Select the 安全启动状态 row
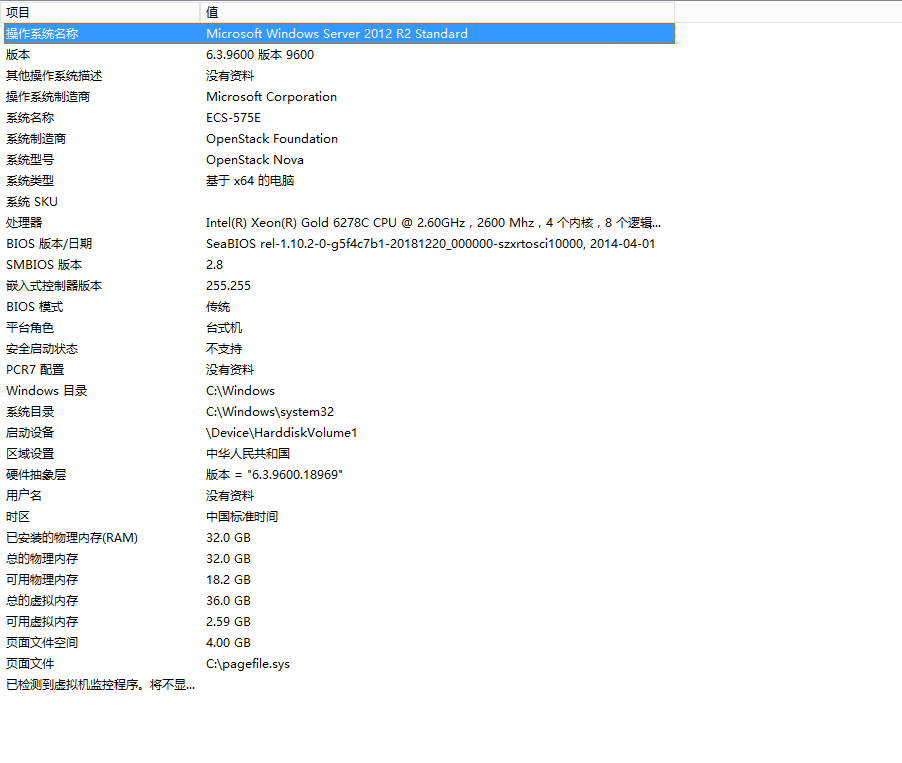 click(339, 349)
